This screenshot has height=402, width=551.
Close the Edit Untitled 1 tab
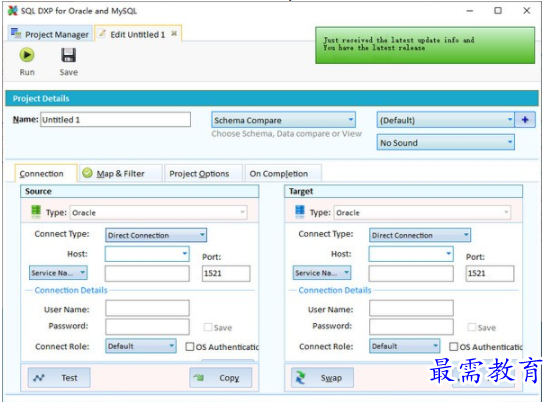(x=174, y=34)
